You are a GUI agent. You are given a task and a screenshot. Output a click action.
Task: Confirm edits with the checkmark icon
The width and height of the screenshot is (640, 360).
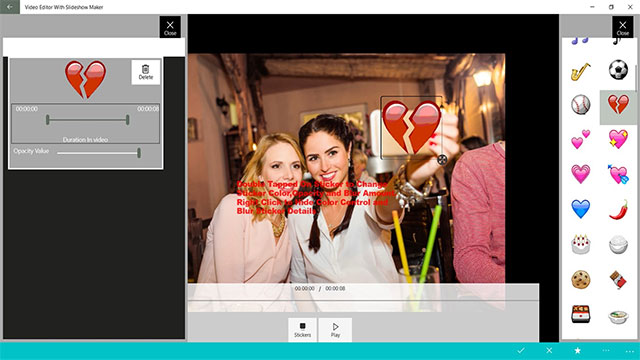coord(521,351)
